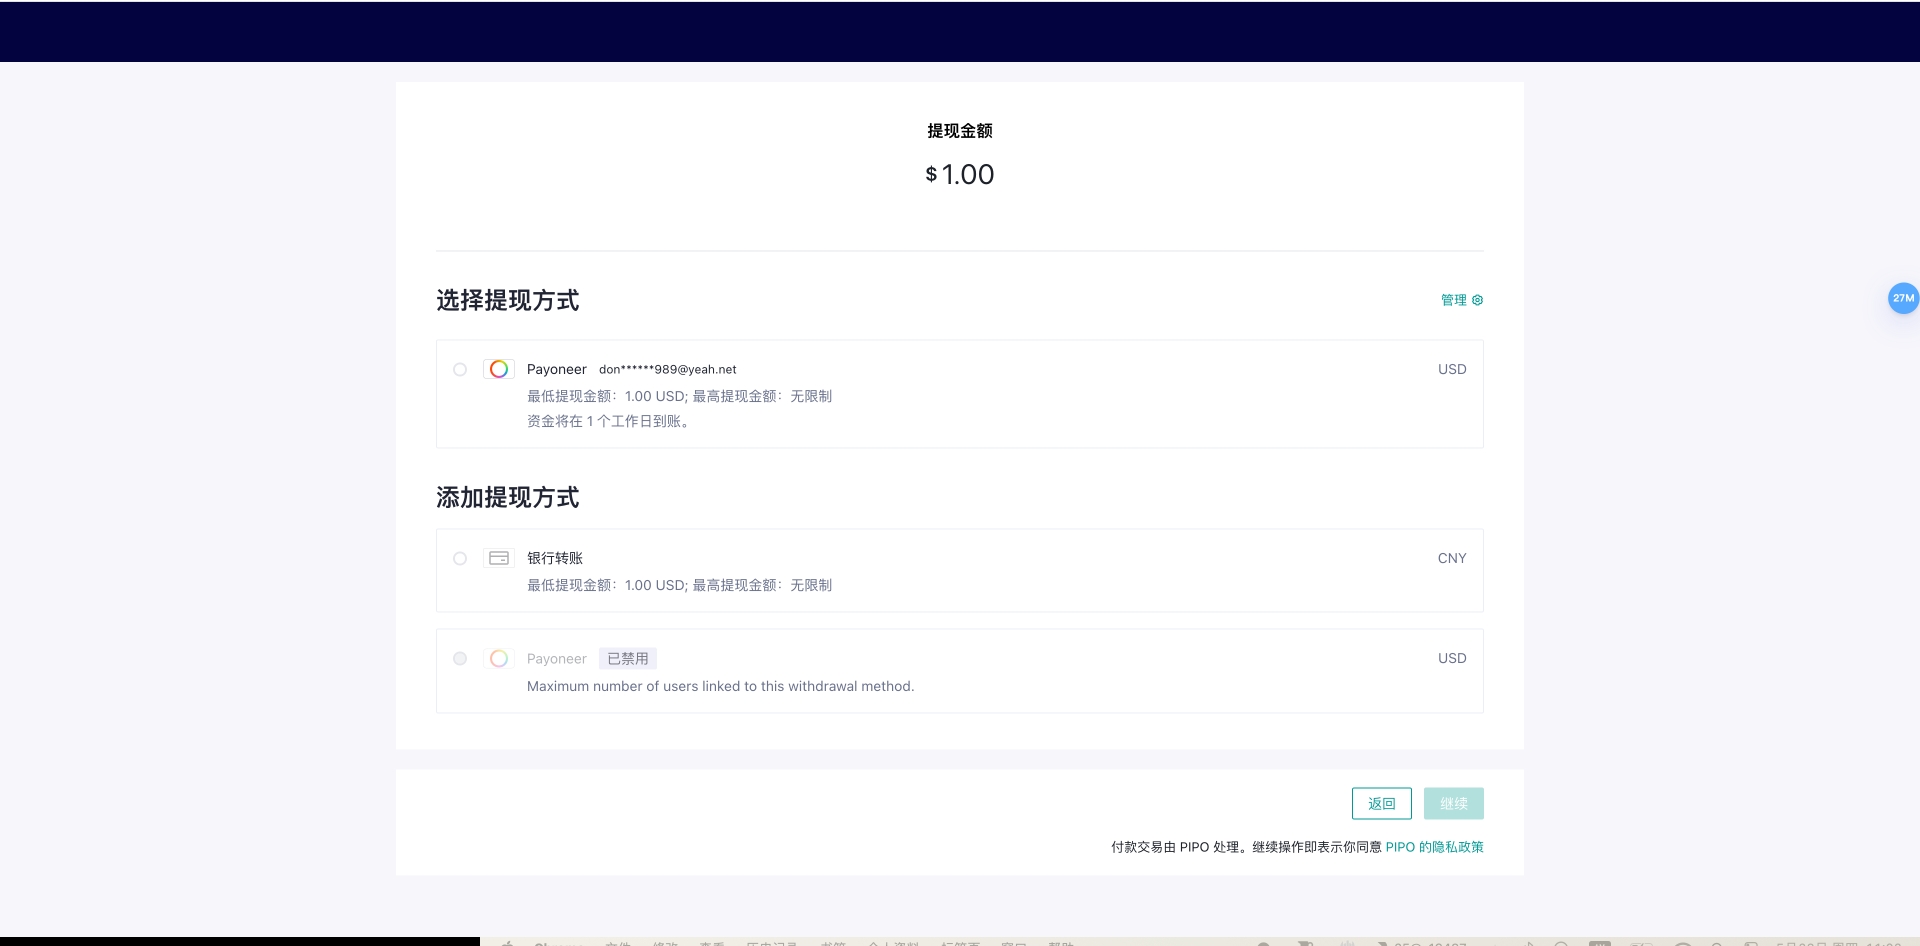Click the faded Payoneer logo in the disabled row
The image size is (1920, 946).
499,658
